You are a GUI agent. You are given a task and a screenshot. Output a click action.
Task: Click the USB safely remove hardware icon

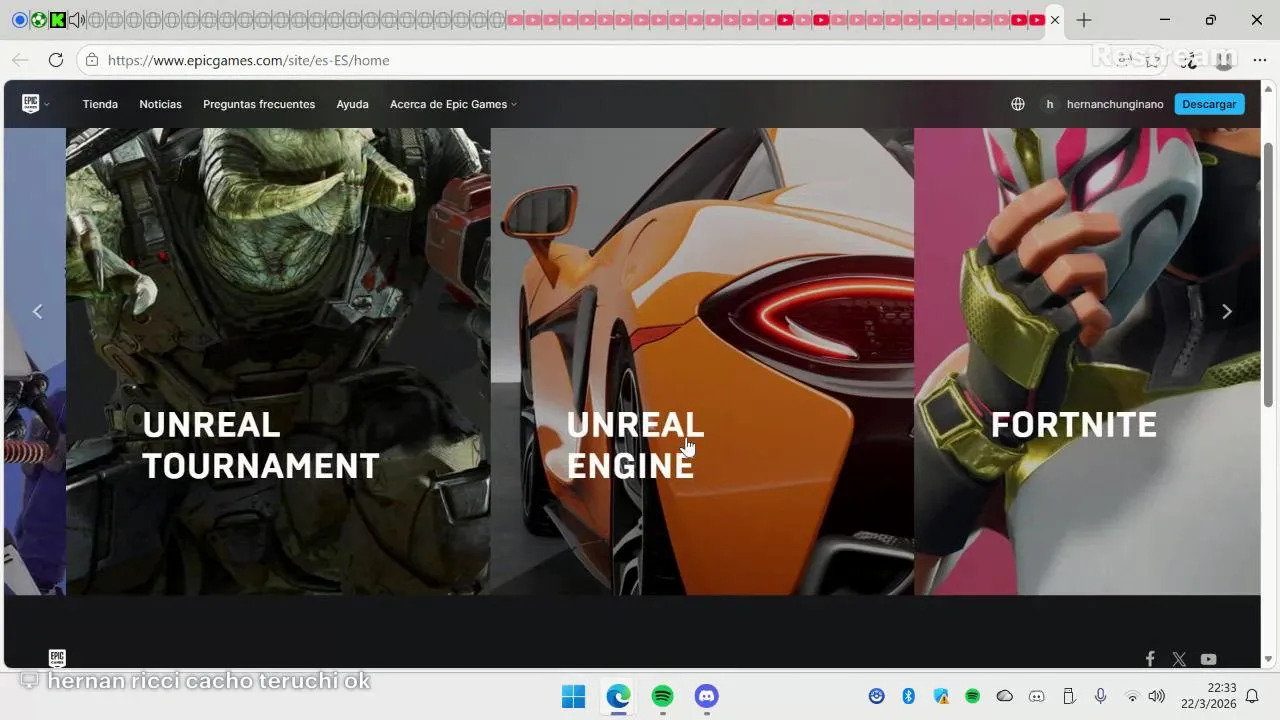pos(1068,696)
